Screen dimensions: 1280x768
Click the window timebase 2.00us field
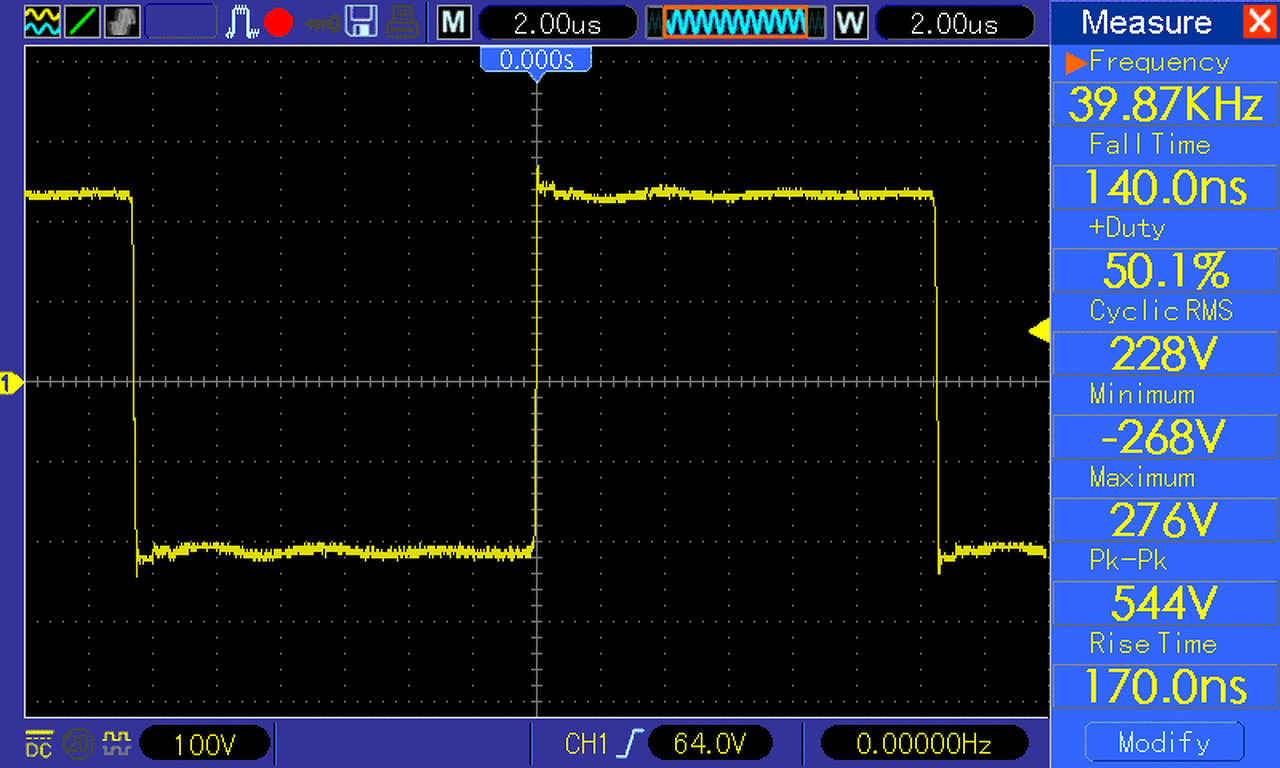pos(953,22)
